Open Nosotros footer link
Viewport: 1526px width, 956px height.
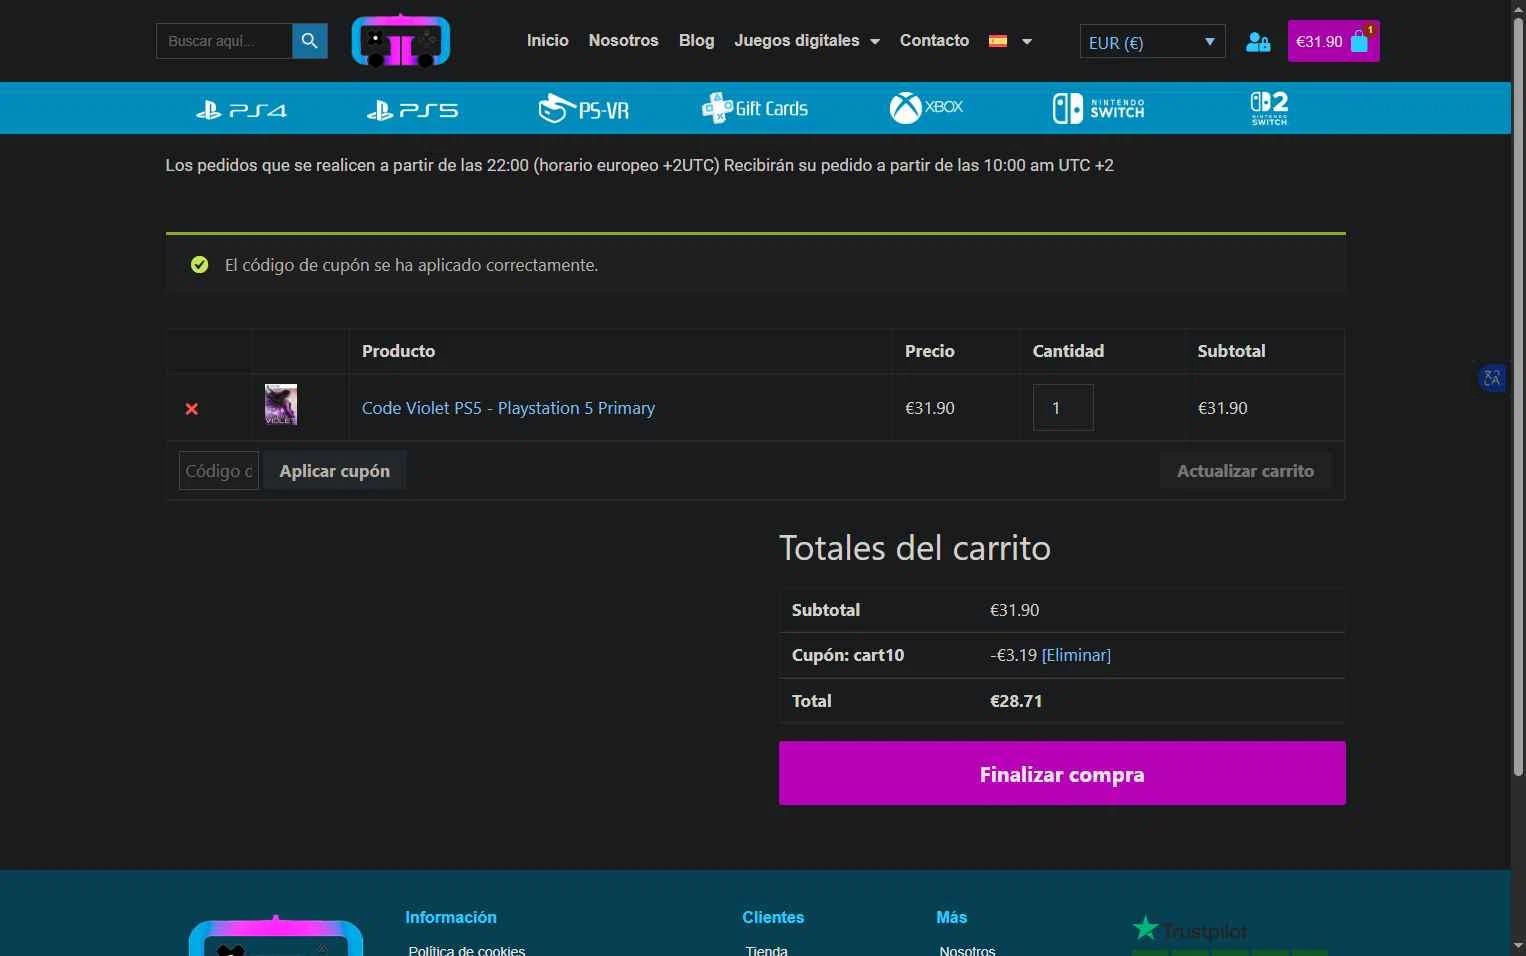coord(968,951)
